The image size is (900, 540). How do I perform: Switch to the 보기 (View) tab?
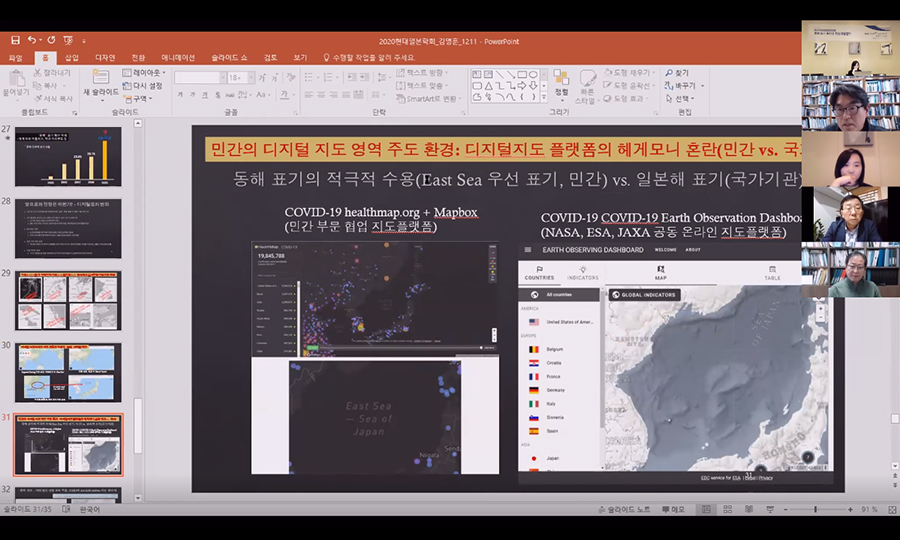coord(300,57)
